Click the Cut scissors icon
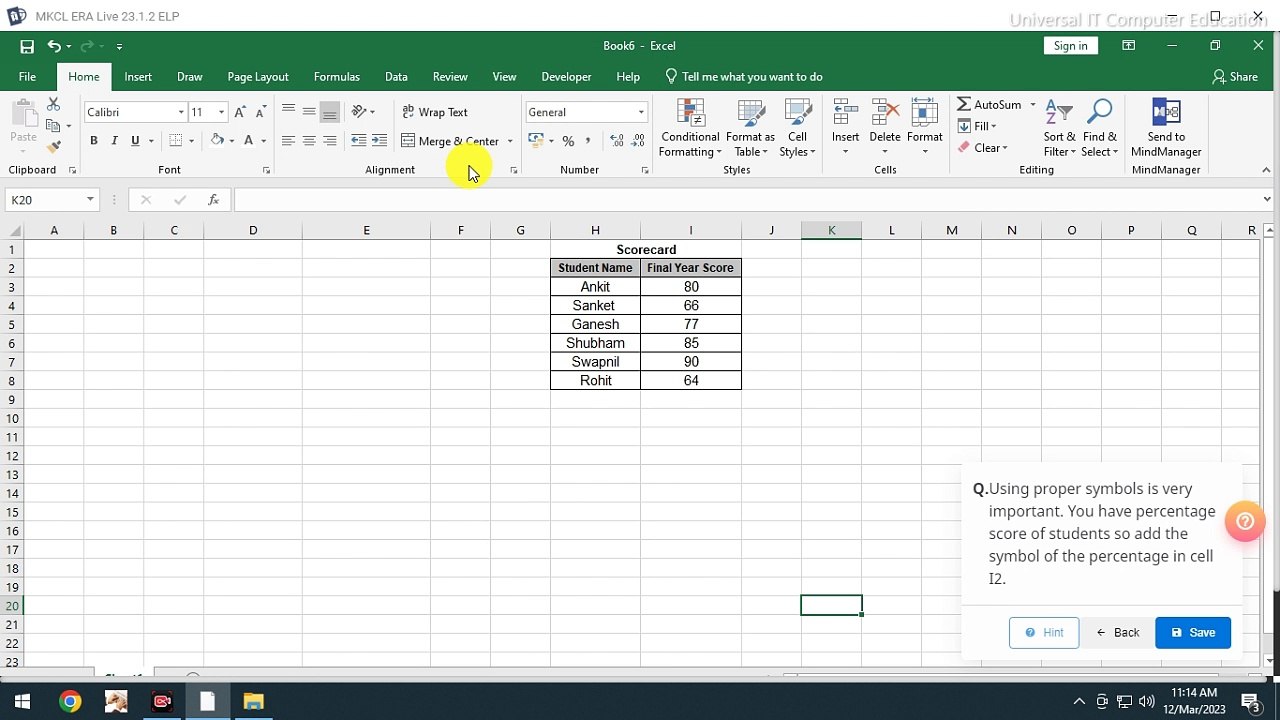 [54, 105]
